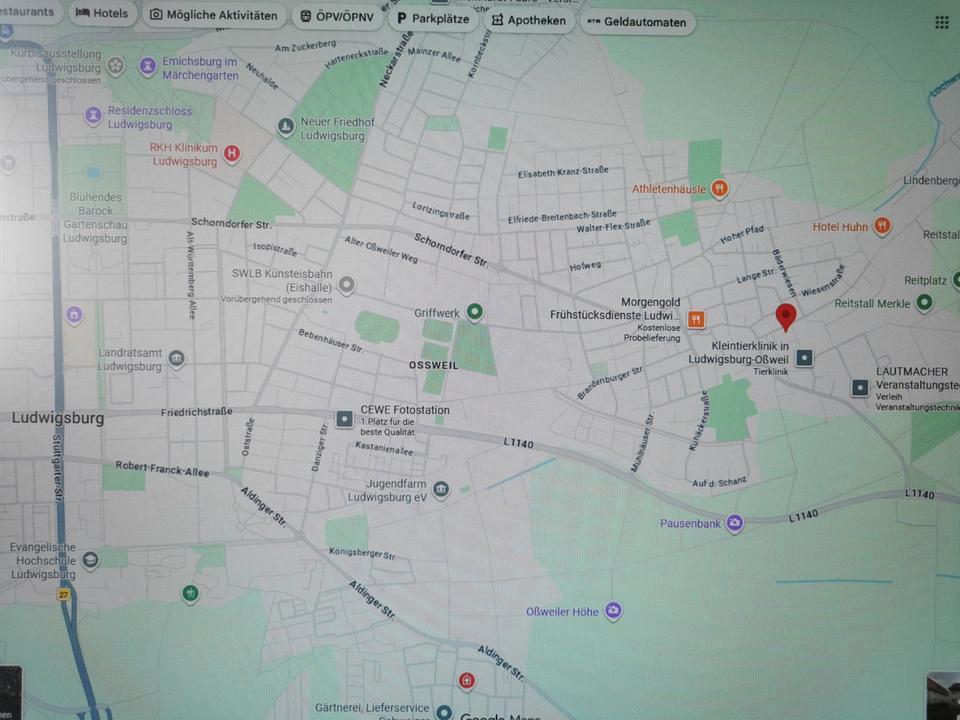
Task: Open the Griffwerk green marker
Action: pyautogui.click(x=475, y=313)
